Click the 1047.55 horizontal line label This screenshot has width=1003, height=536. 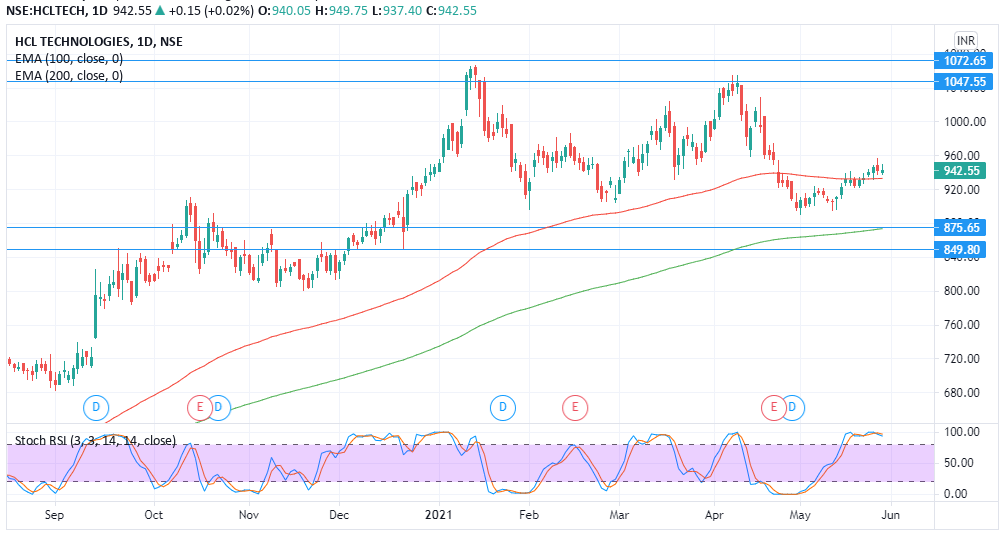coord(964,82)
